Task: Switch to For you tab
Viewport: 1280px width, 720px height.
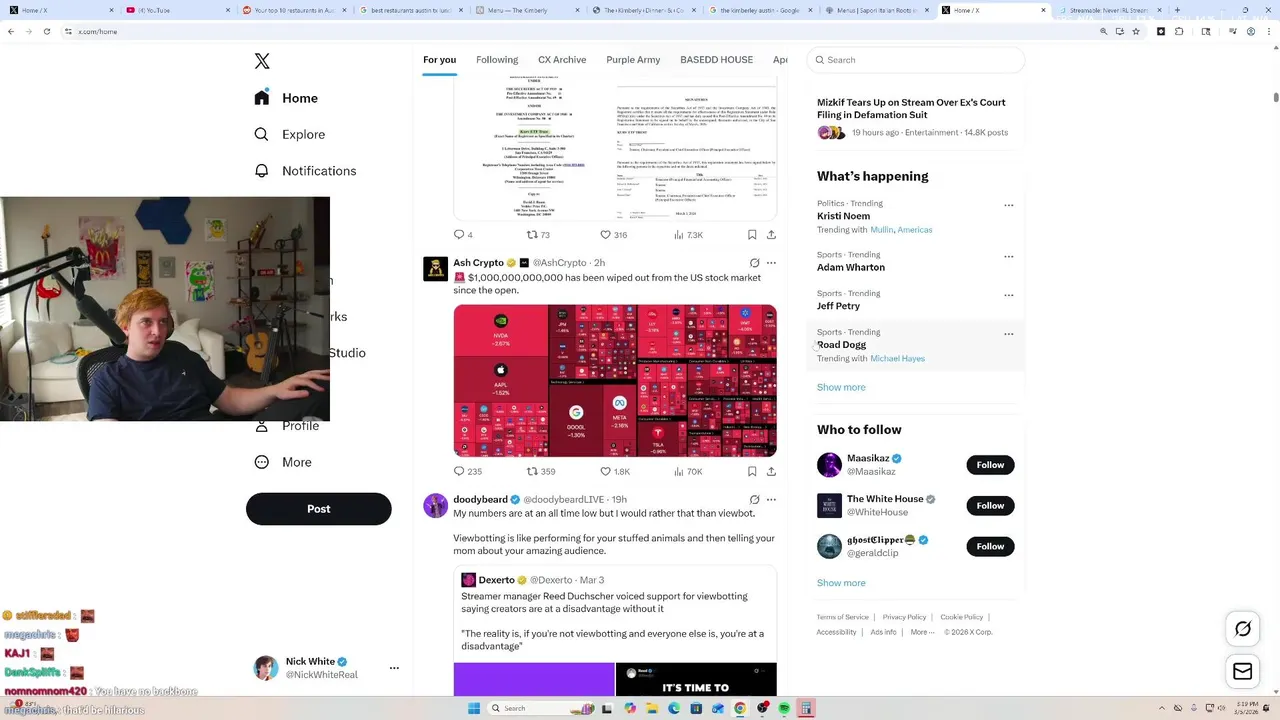Action: [439, 60]
